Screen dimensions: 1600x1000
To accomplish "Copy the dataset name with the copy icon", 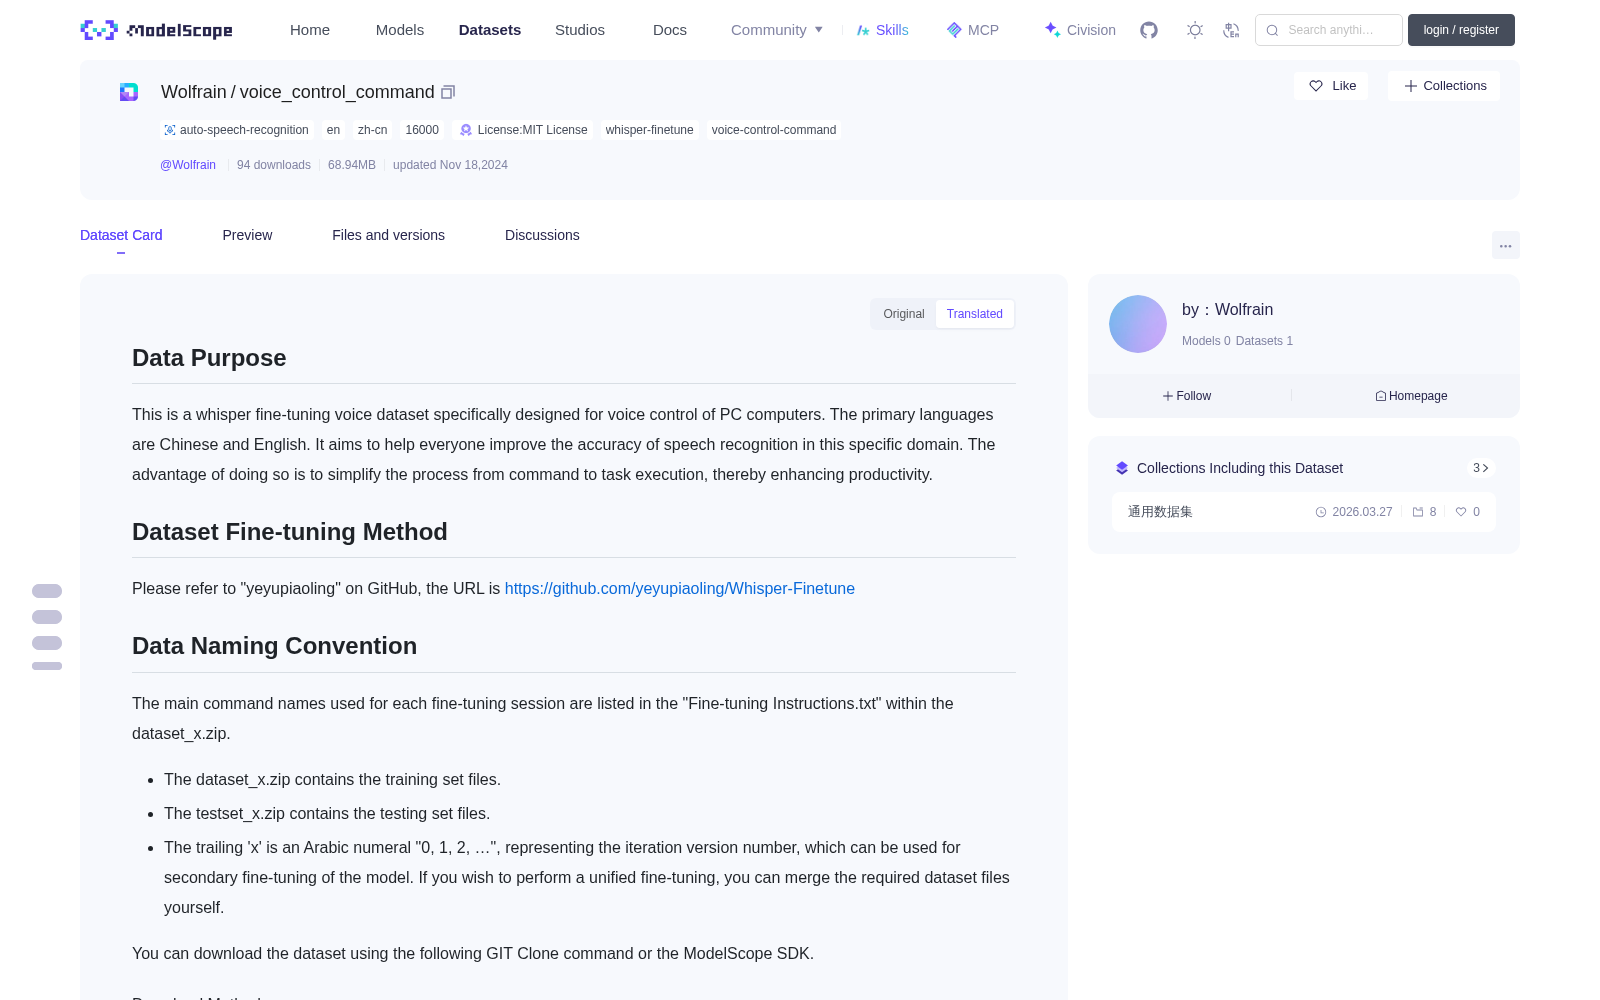I will pyautogui.click(x=448, y=92).
